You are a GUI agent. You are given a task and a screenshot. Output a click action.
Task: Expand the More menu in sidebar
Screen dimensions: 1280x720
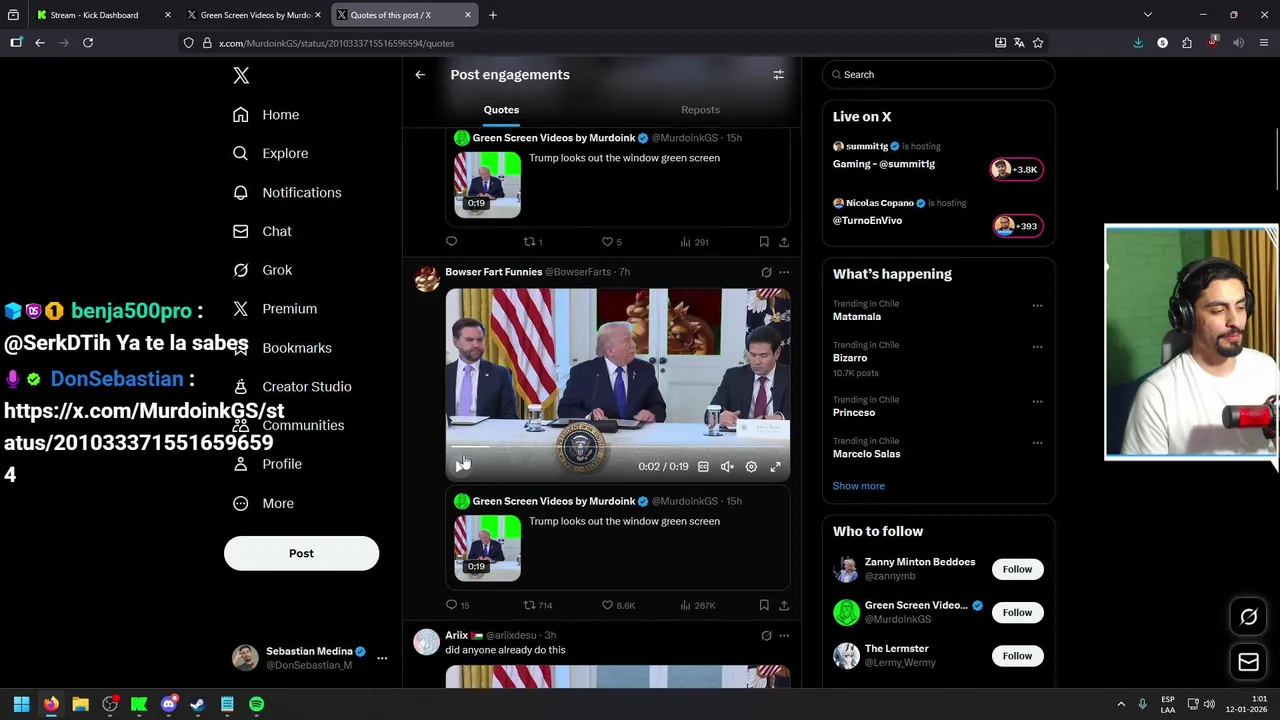pos(263,503)
